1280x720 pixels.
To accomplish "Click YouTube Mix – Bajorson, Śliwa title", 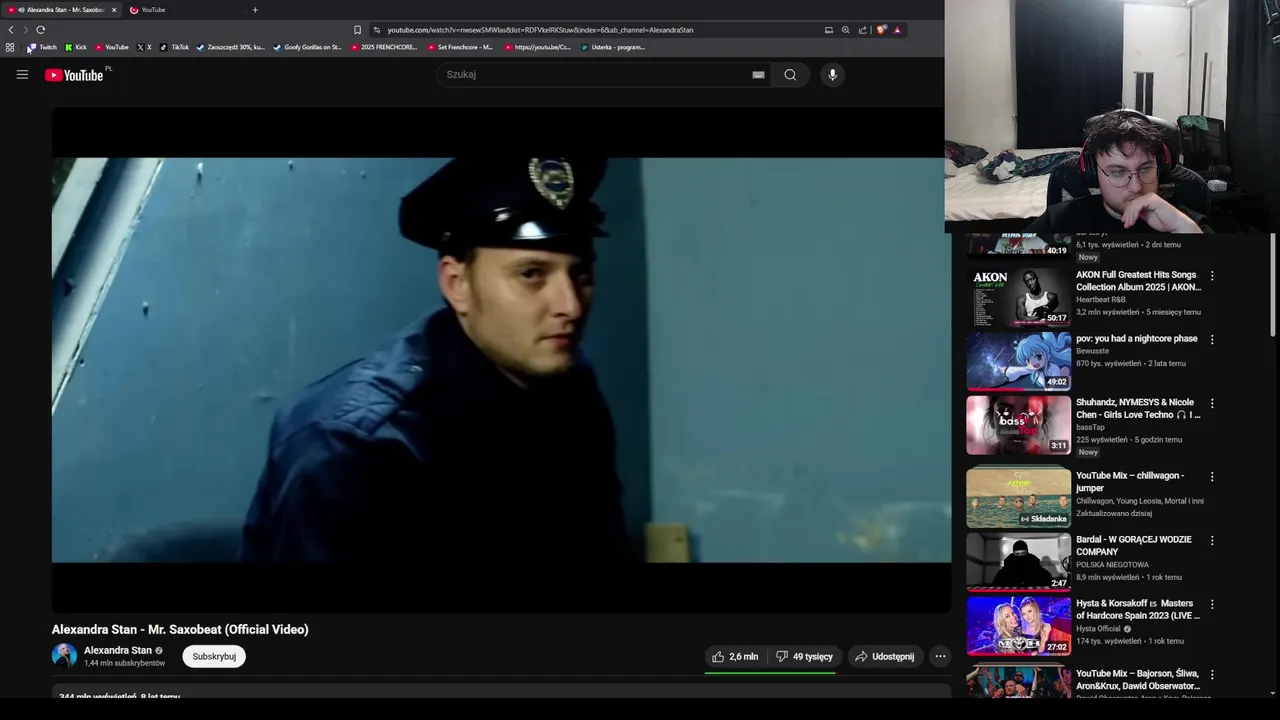I will coord(1138,680).
